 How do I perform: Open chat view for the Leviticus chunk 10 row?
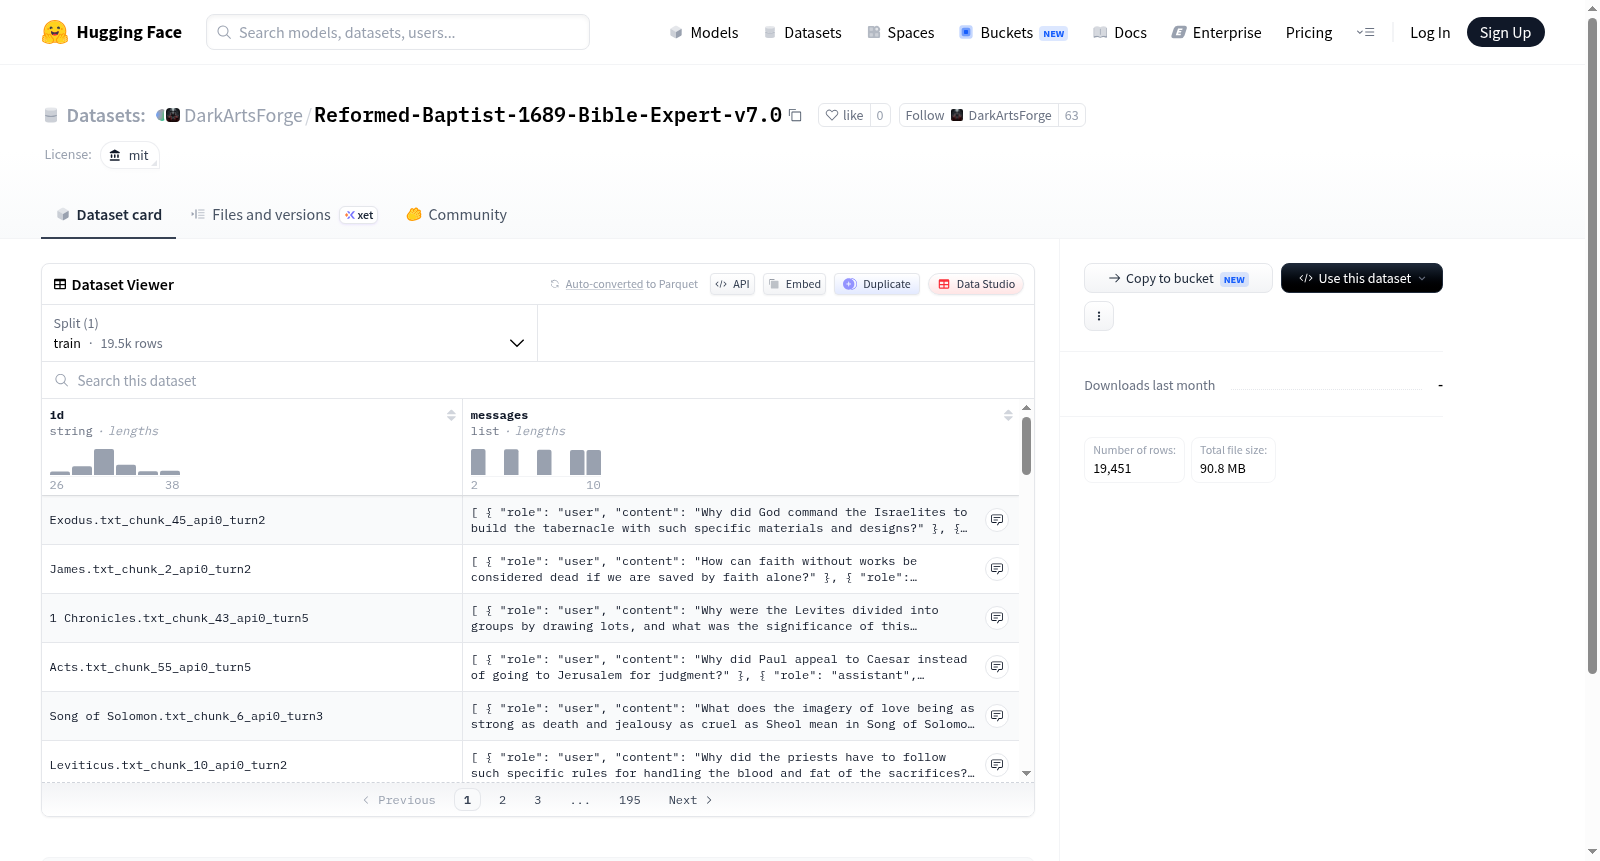(997, 765)
